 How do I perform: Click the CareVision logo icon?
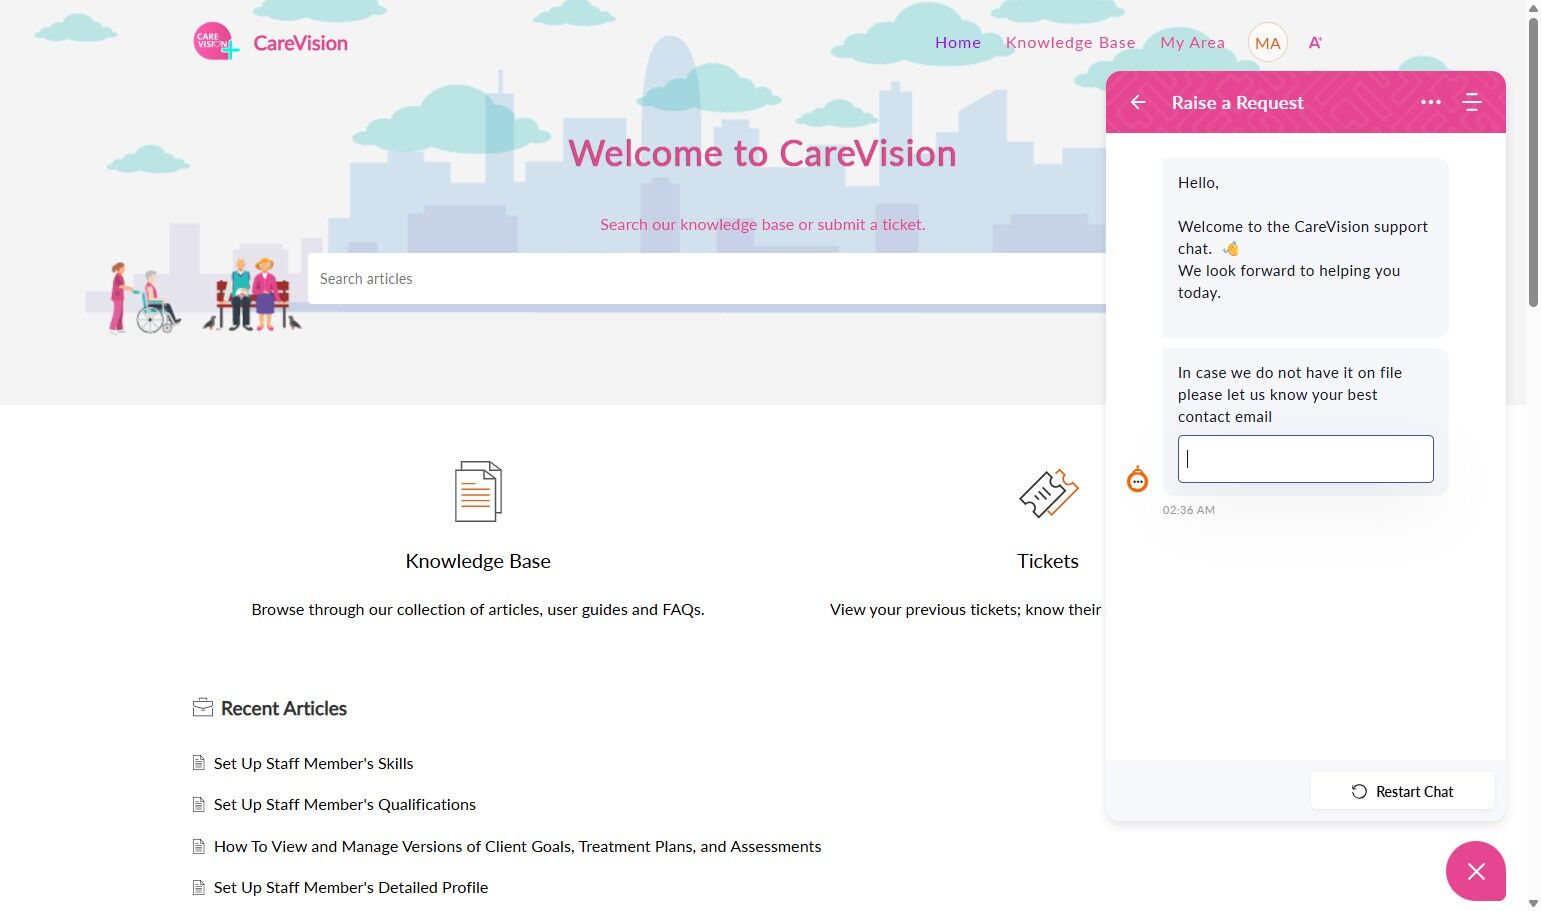click(x=215, y=42)
